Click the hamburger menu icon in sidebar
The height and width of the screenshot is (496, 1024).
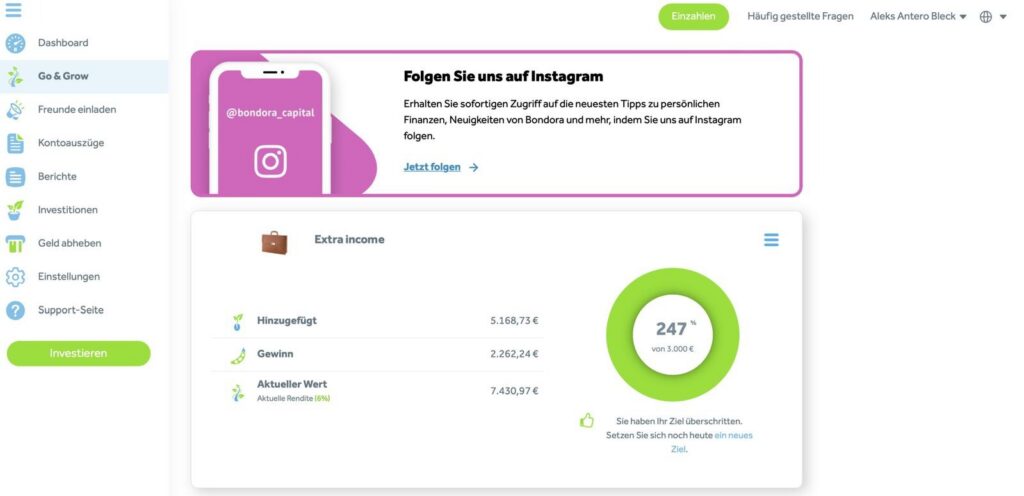tap(14, 10)
